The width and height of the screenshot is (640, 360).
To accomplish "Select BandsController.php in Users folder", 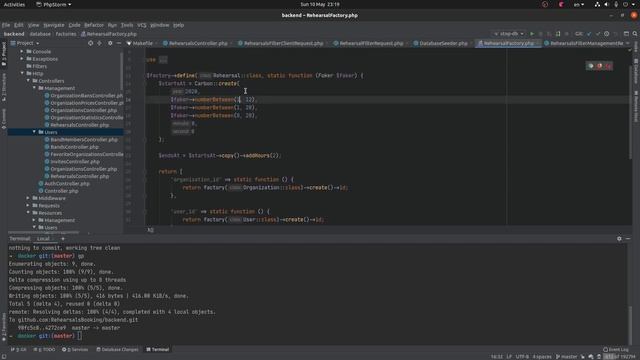I will (74, 147).
